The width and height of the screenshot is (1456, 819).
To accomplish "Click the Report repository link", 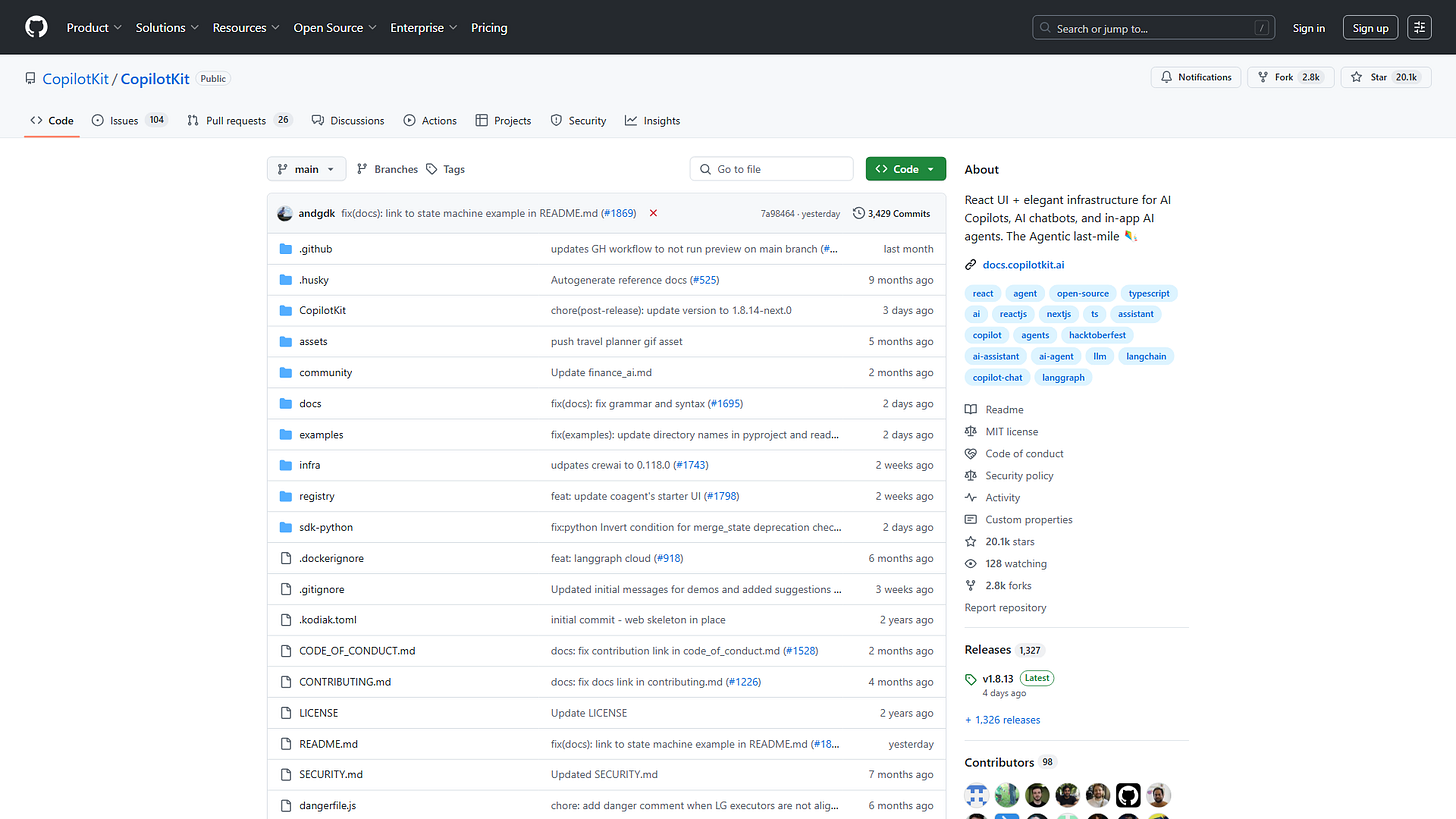I will click(1005, 608).
